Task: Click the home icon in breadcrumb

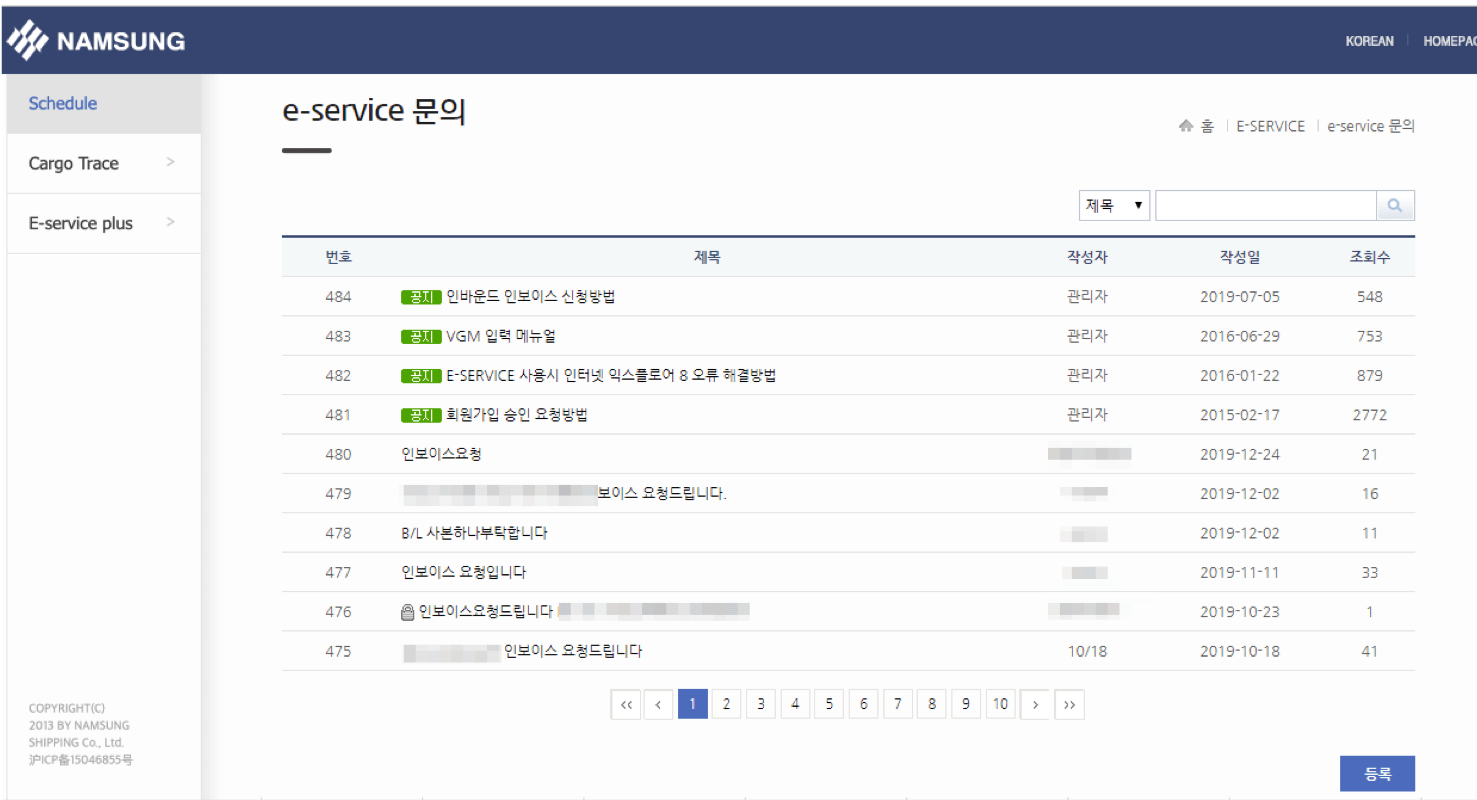Action: tap(1186, 126)
